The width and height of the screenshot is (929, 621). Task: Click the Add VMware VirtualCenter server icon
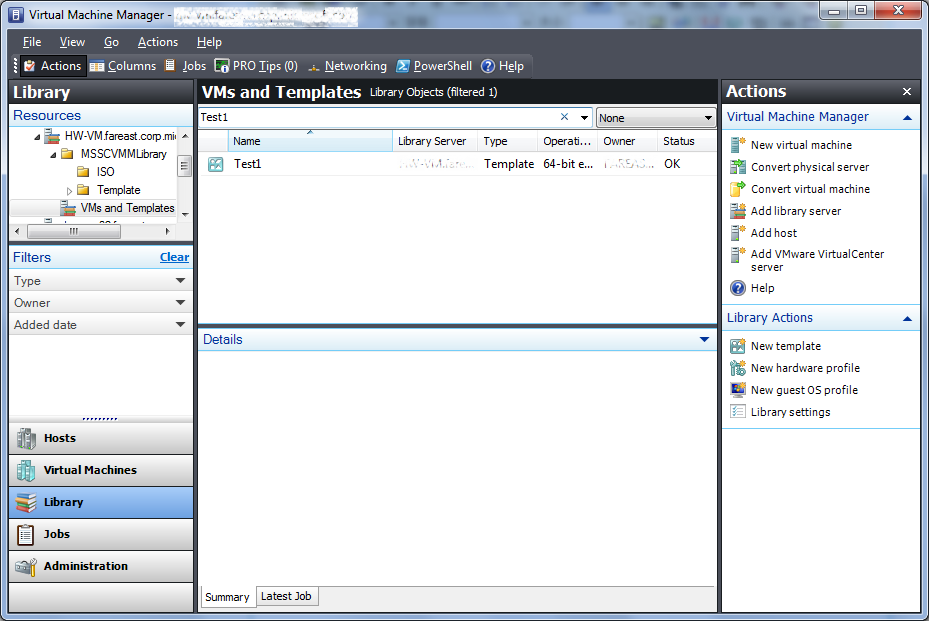pos(738,255)
